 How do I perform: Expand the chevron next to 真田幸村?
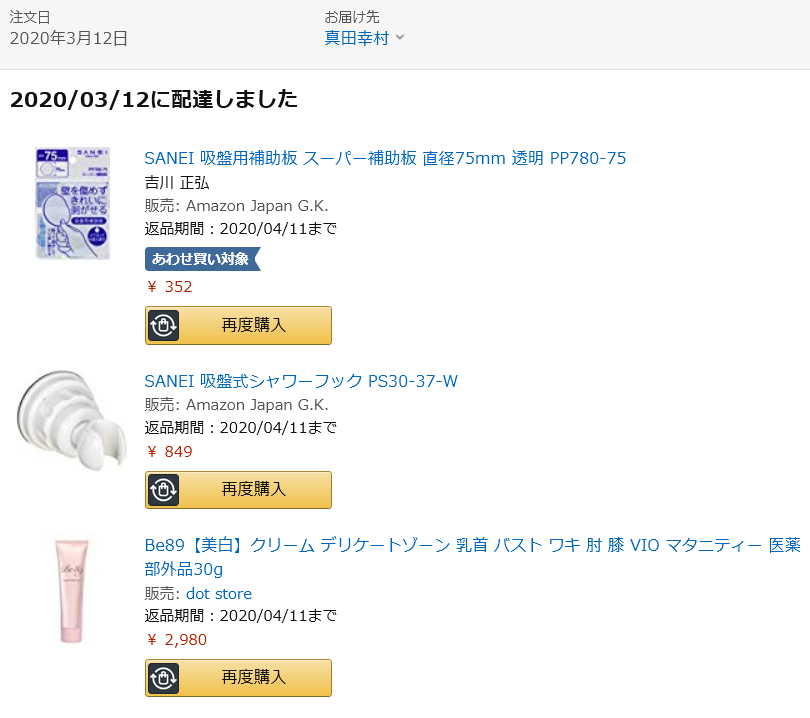[400, 38]
